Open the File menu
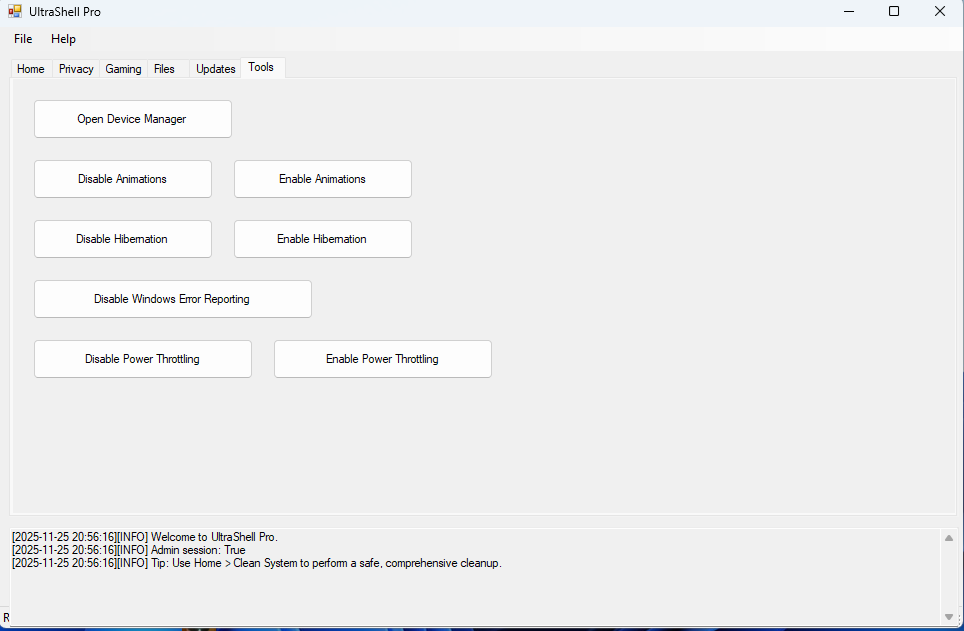The width and height of the screenshot is (964, 631). click(23, 39)
